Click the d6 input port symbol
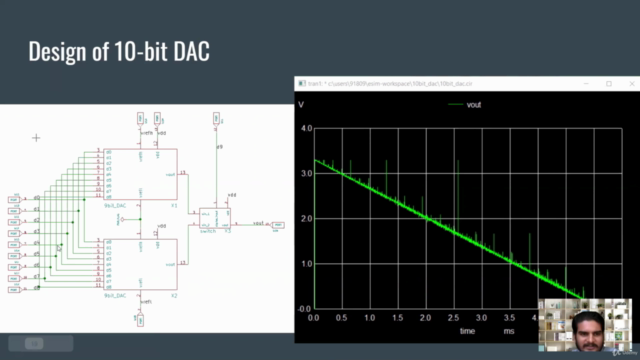The image size is (640, 360). pyautogui.click(x=14, y=267)
